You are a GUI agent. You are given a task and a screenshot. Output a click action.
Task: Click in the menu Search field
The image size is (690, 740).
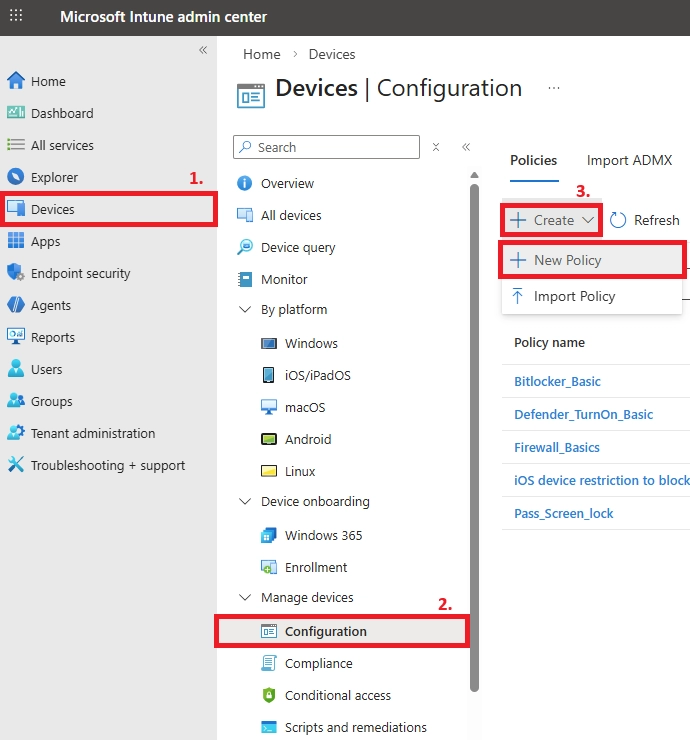click(x=326, y=147)
